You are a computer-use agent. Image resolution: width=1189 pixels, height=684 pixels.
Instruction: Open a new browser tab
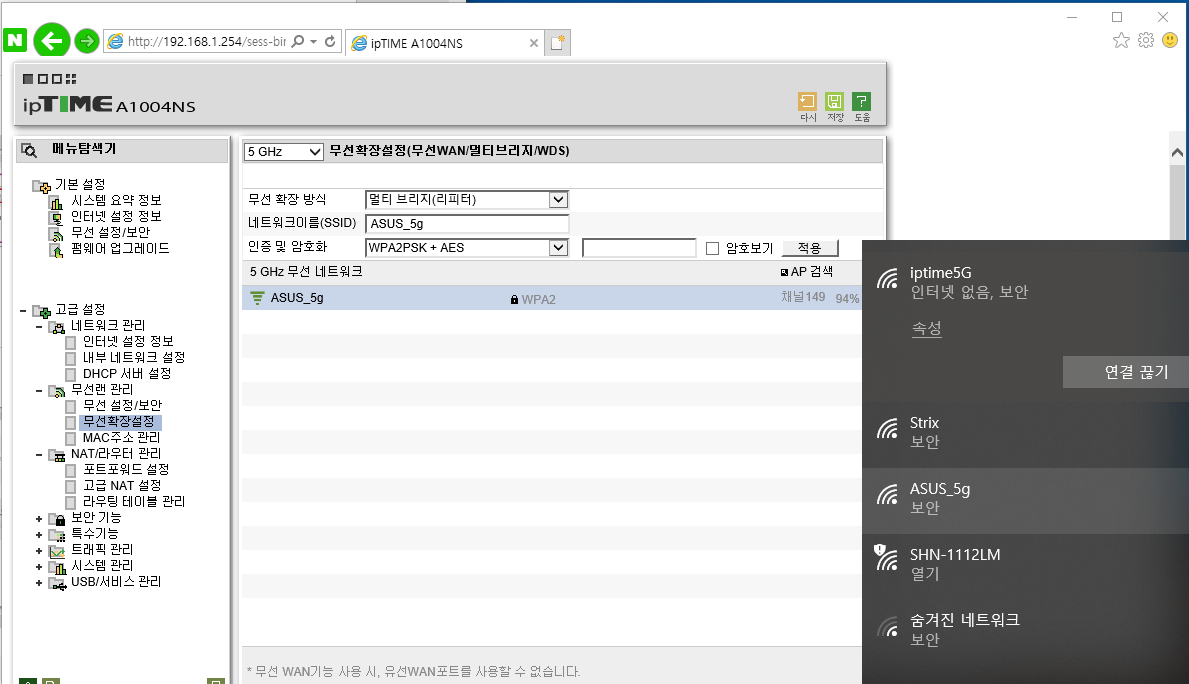[557, 42]
